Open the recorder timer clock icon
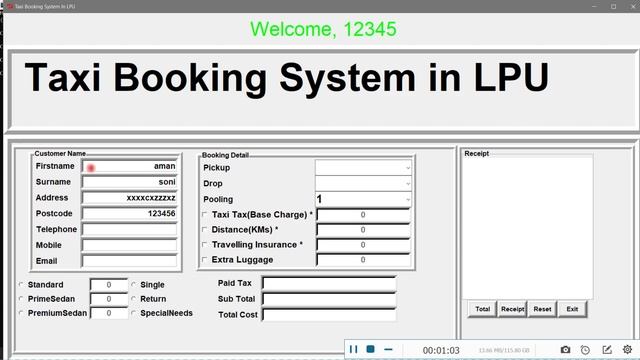640x360 pixels. tap(585, 350)
